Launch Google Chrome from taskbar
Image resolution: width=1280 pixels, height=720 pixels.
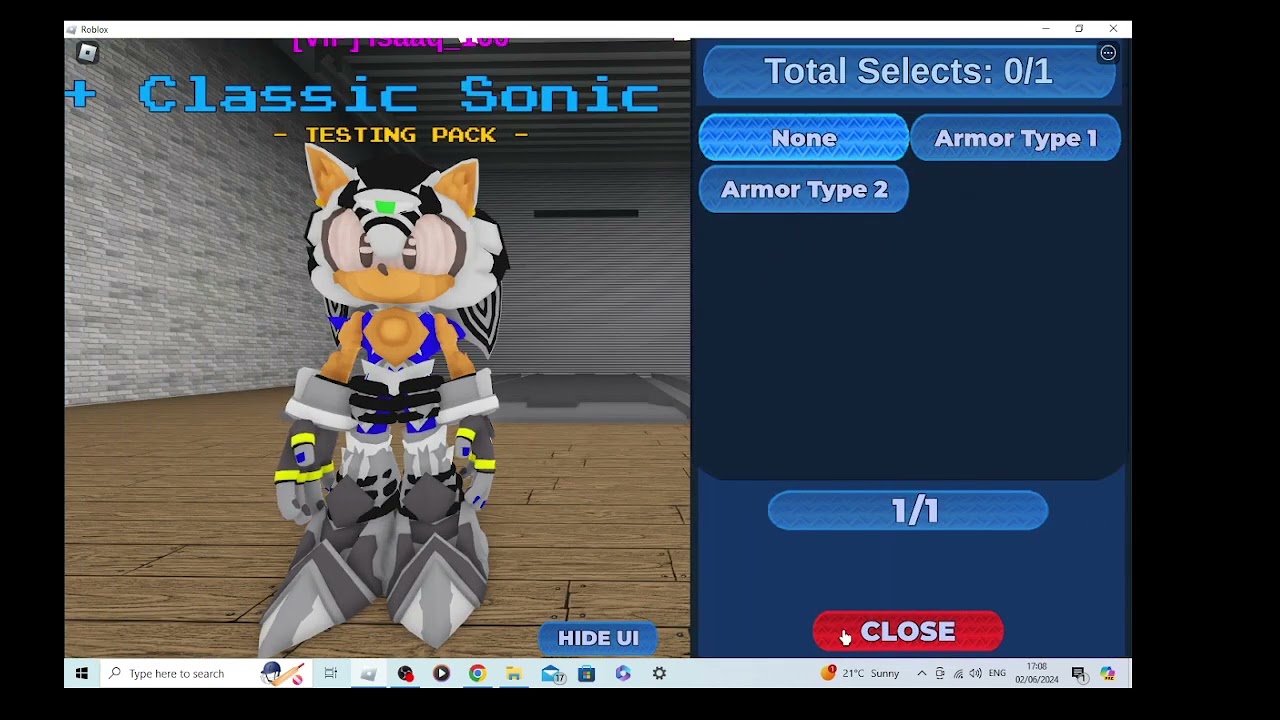point(477,674)
